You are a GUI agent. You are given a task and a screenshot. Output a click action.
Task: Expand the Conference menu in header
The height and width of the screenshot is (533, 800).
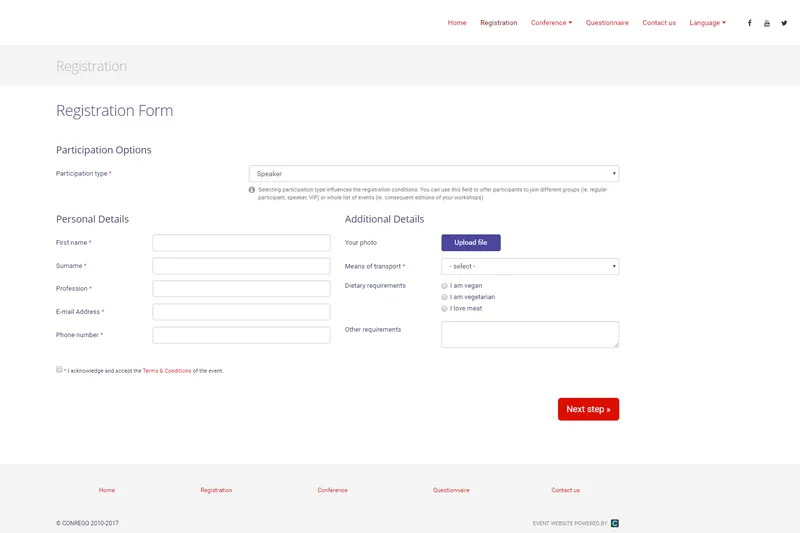click(x=551, y=23)
